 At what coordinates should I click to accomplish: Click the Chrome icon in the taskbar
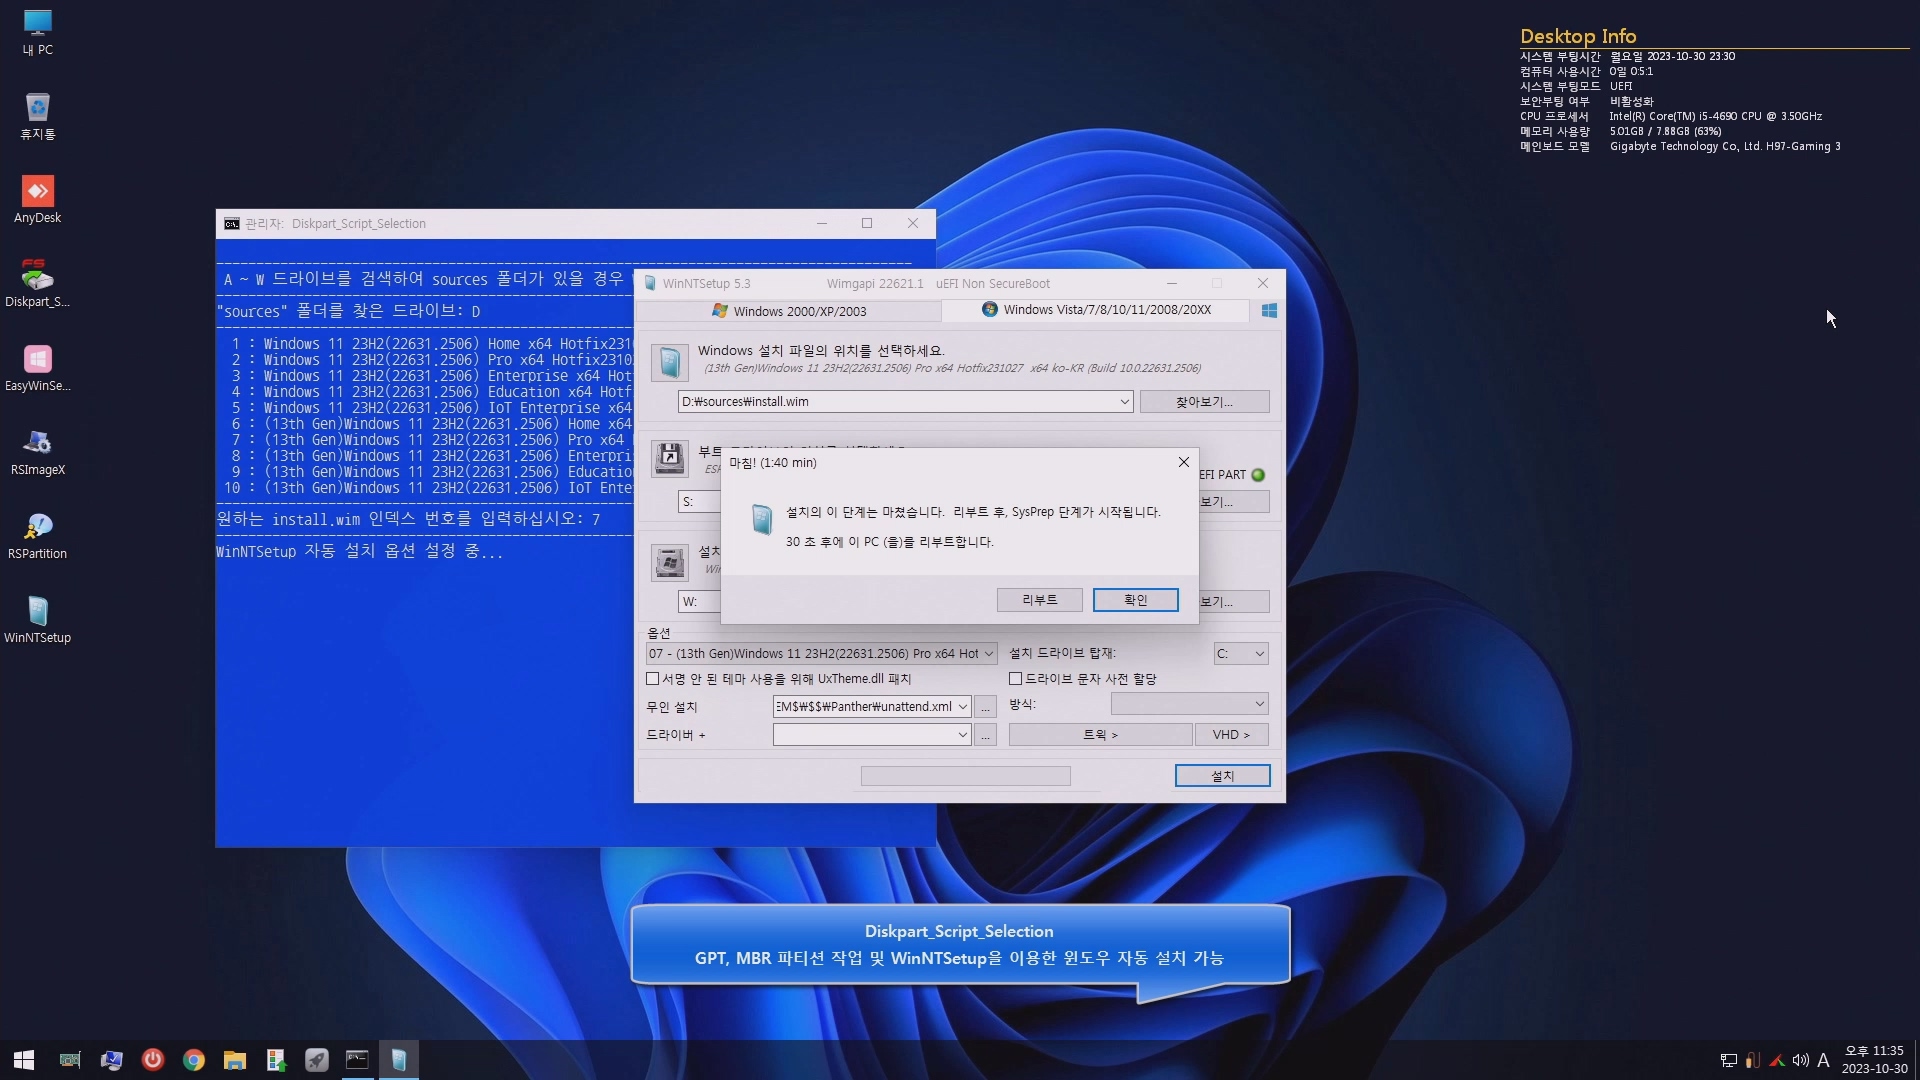(194, 1060)
